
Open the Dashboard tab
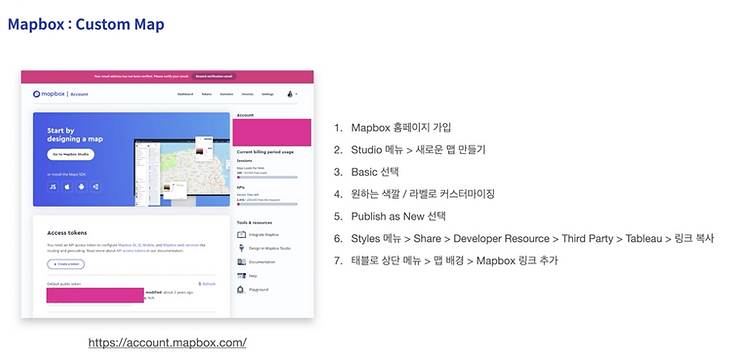185,94
